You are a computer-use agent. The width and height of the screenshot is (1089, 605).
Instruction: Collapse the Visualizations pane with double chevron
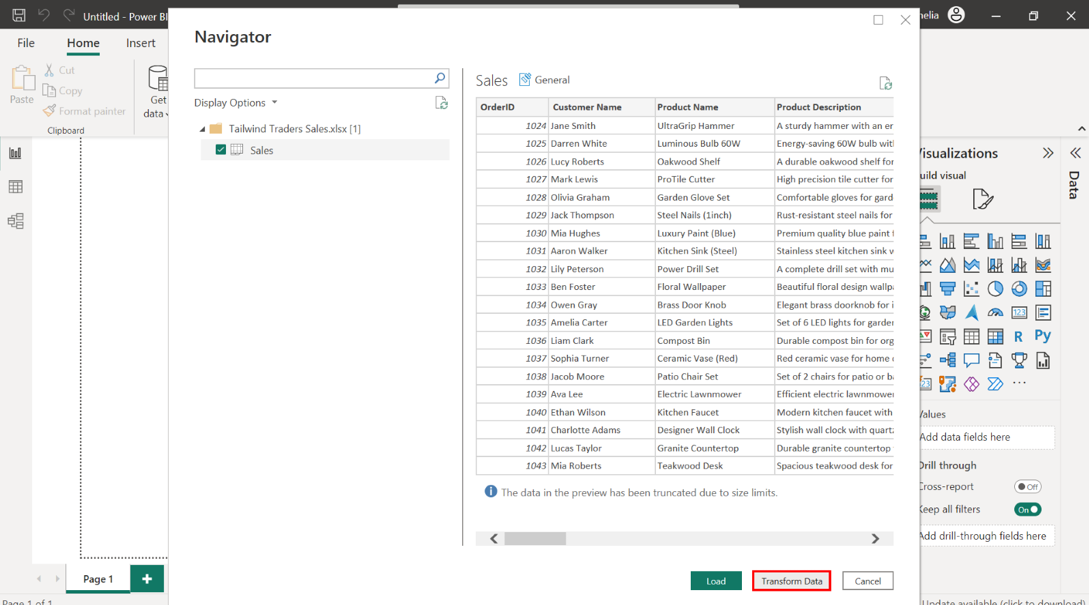1047,153
